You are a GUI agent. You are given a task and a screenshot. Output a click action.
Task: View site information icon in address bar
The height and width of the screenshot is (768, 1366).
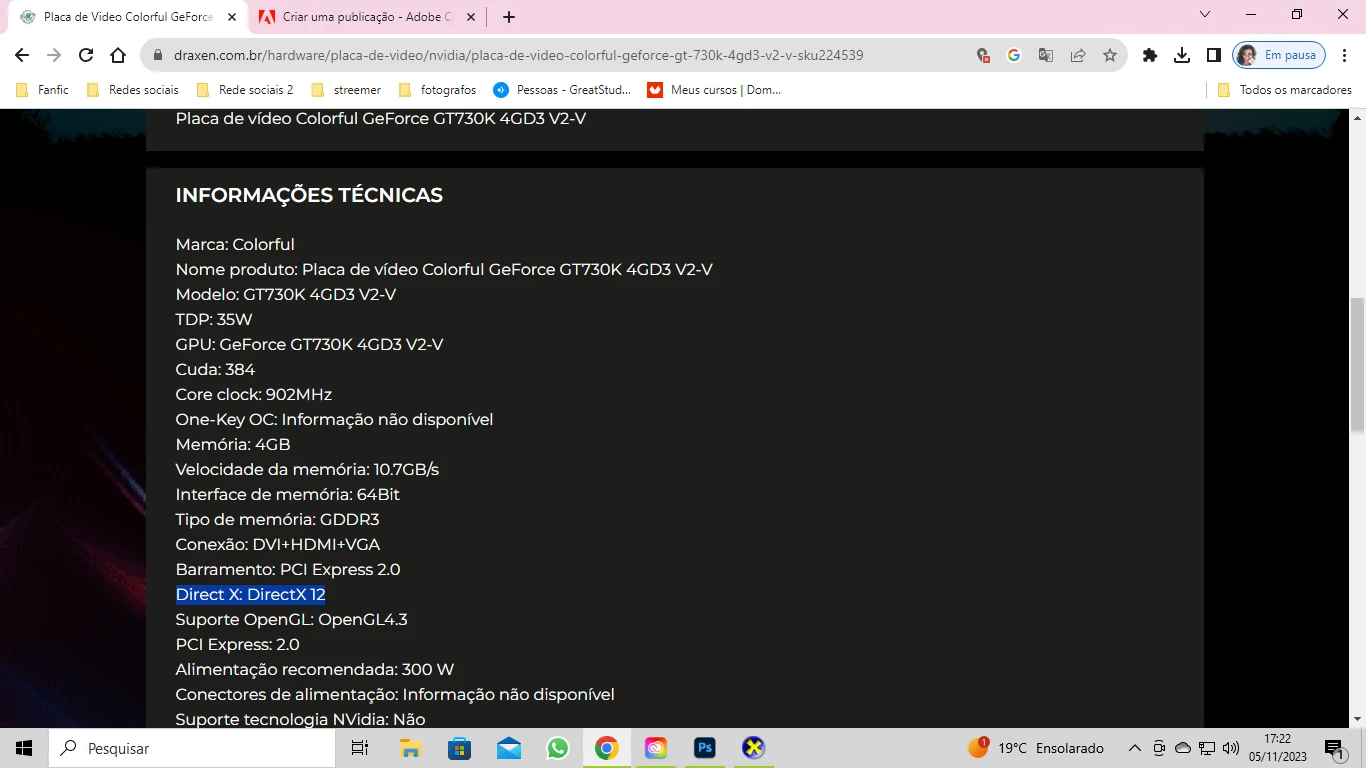[x=157, y=56]
